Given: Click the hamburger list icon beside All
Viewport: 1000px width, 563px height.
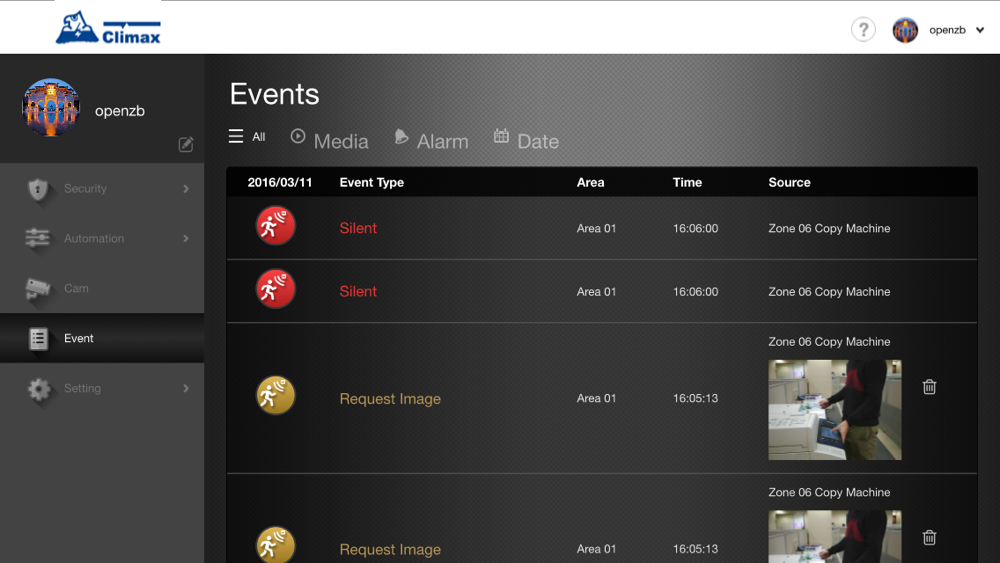Looking at the screenshot, I should click(236, 136).
